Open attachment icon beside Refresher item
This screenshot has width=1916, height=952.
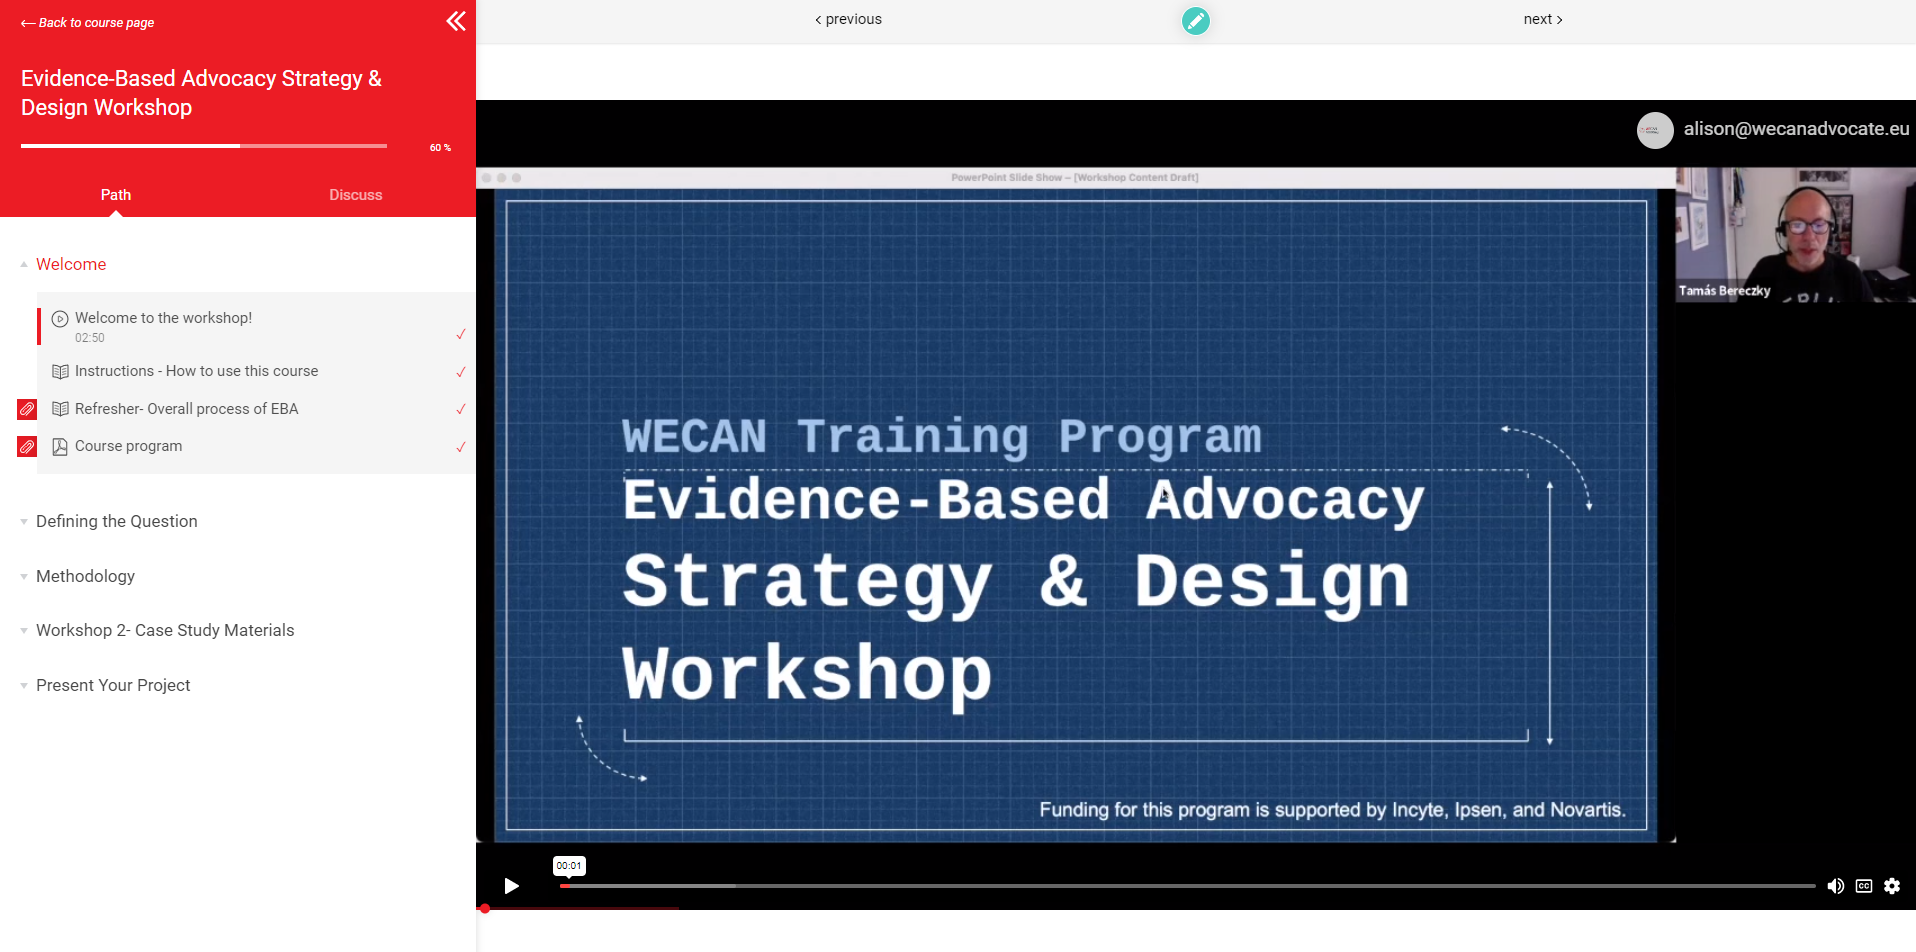(x=27, y=409)
